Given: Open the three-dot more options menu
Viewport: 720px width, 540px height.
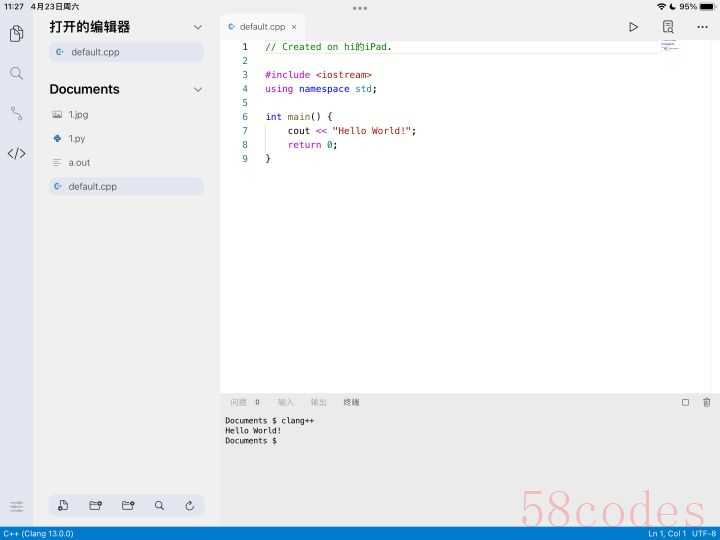Looking at the screenshot, I should (702, 27).
